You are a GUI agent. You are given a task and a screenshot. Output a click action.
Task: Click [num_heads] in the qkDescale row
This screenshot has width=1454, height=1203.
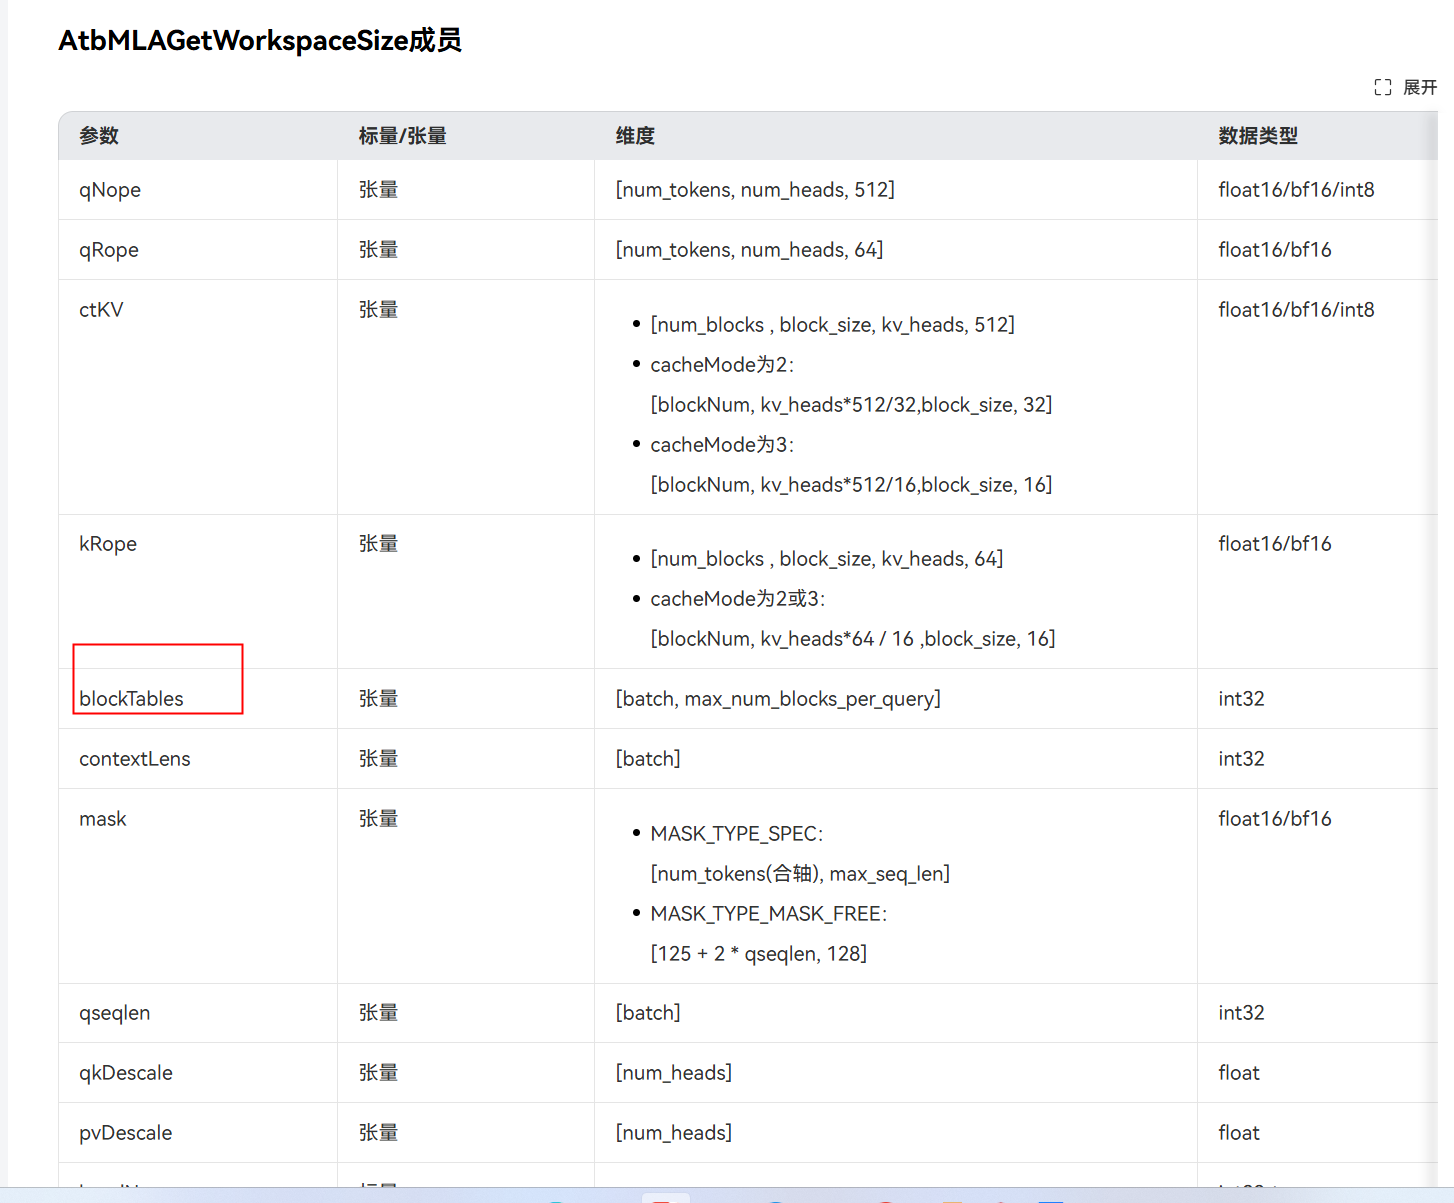674,1073
